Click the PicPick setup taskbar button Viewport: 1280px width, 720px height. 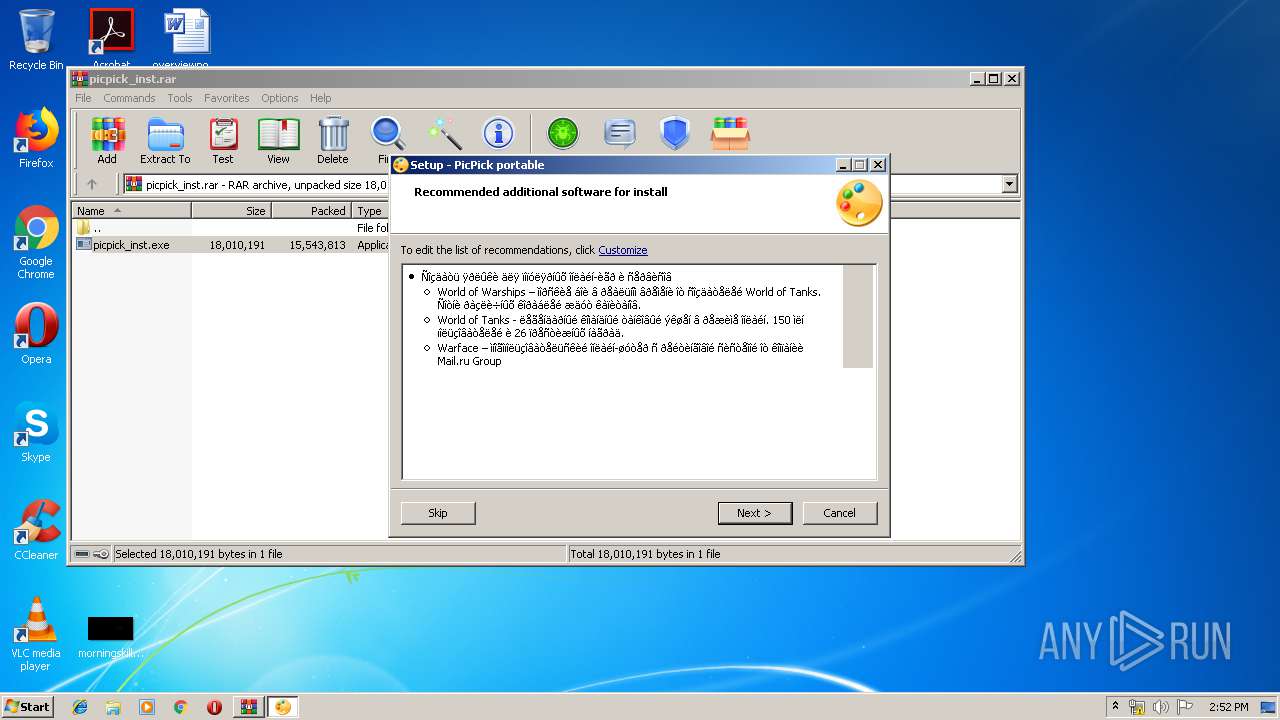[283, 707]
